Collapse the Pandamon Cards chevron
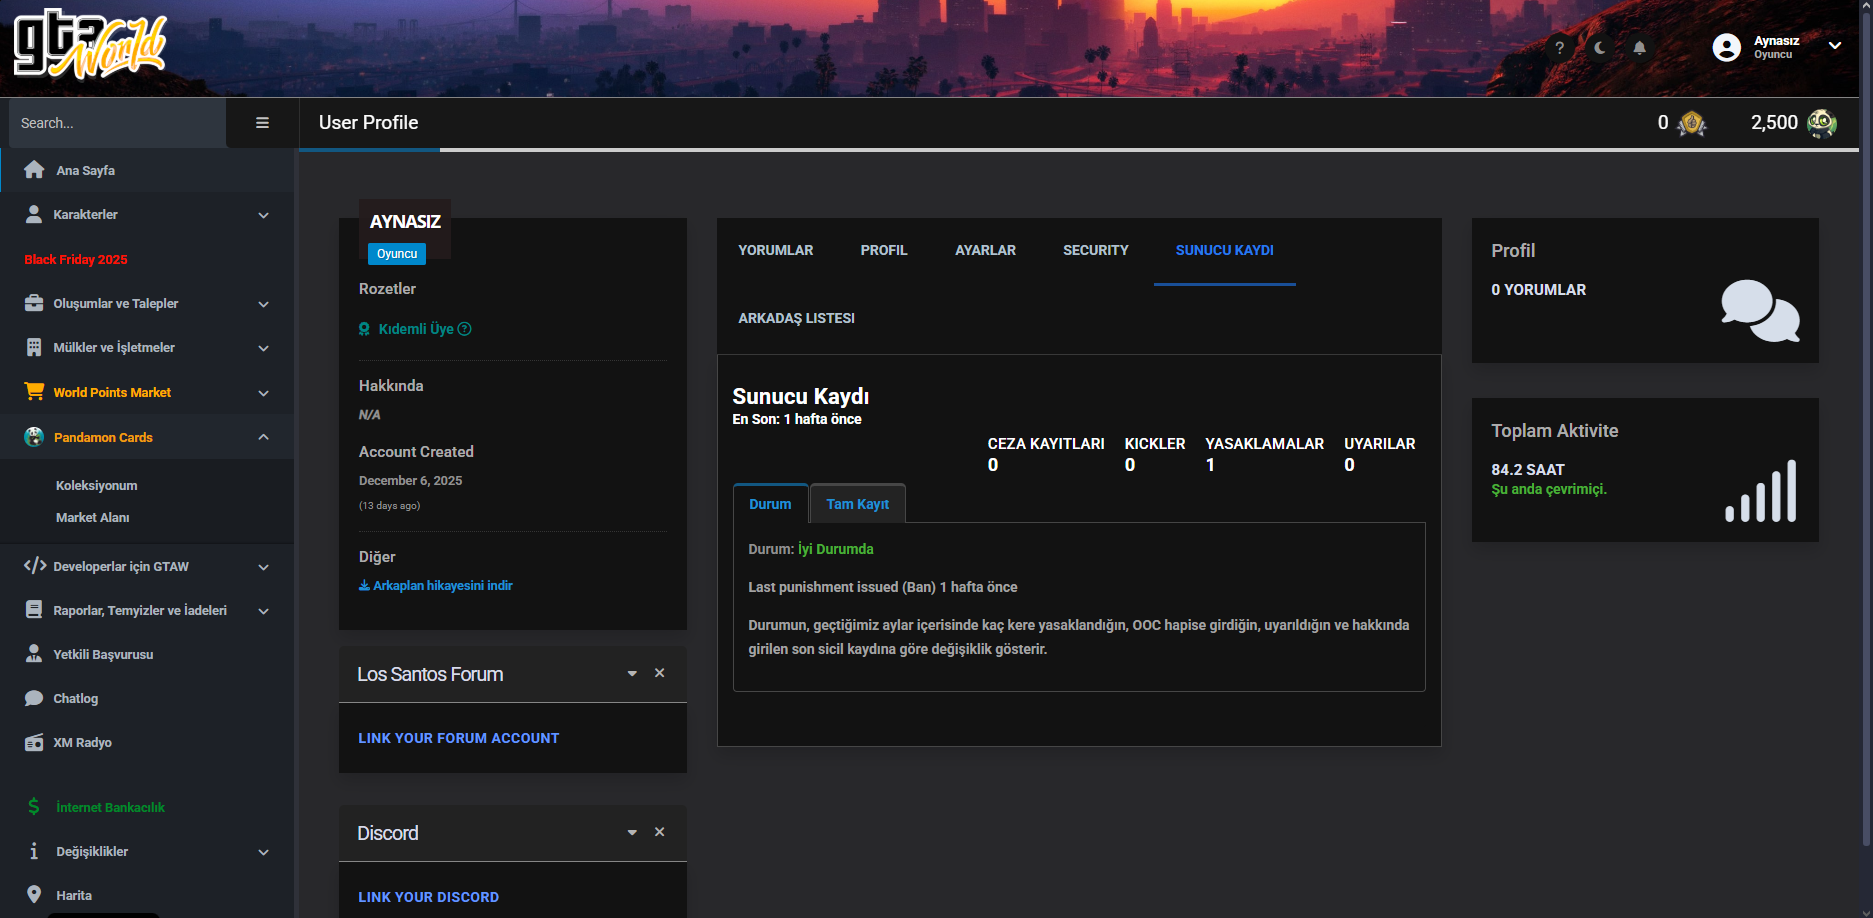This screenshot has width=1873, height=918. 263,437
